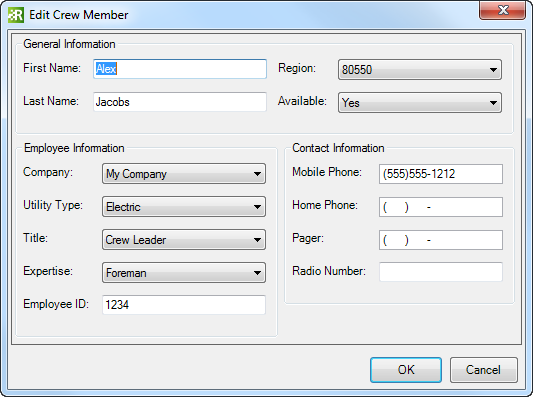Click the First Name label
533x397 pixels.
52,68
